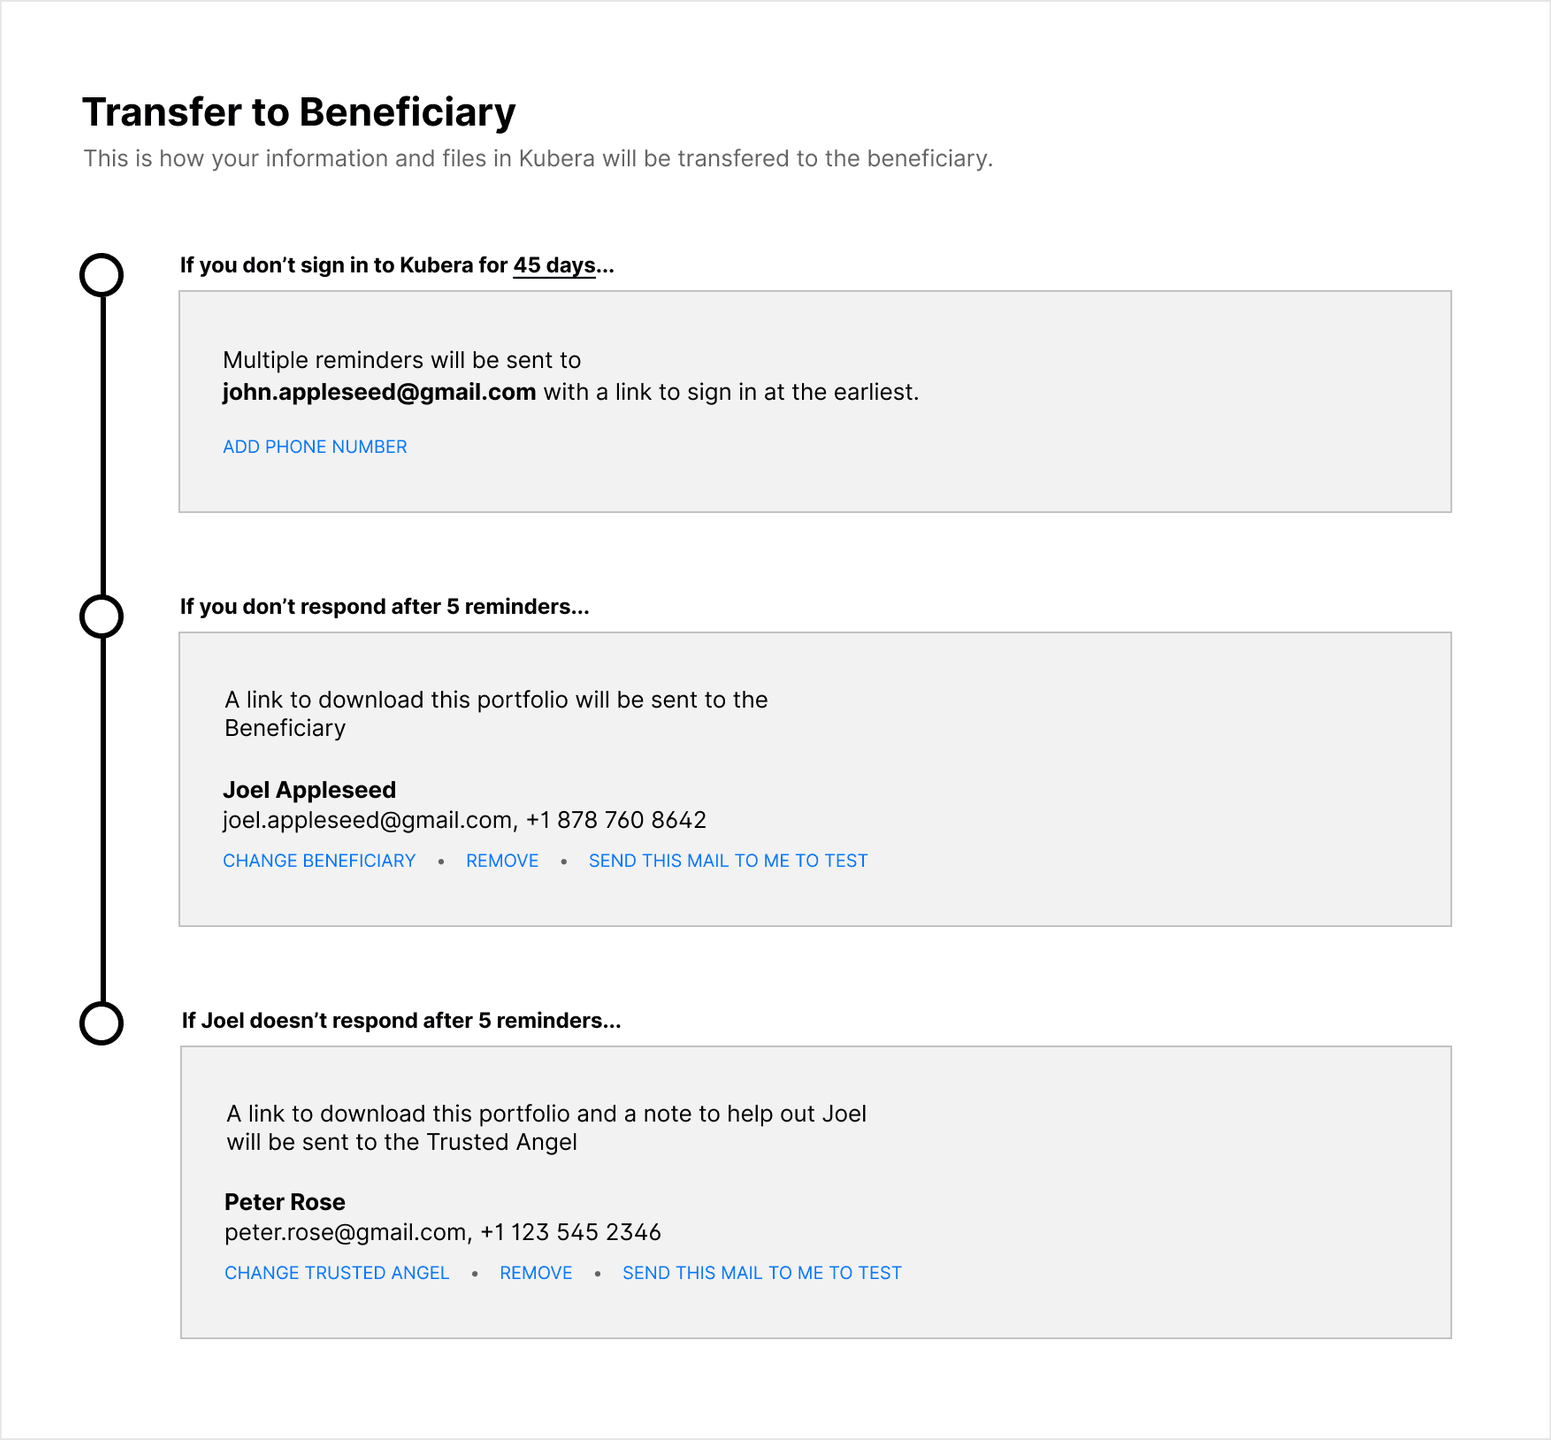
Task: Click the timeline circle for the 45 days step
Action: pos(101,275)
